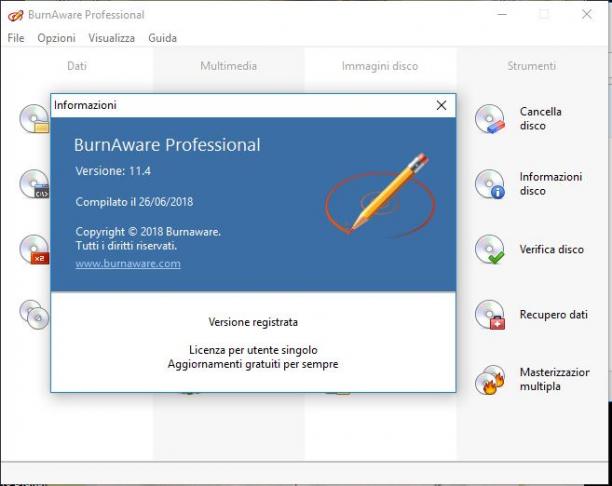This screenshot has height=486, width=612.
Task: Click the BurnAware Professional heading in dialog
Action: pyautogui.click(x=167, y=145)
